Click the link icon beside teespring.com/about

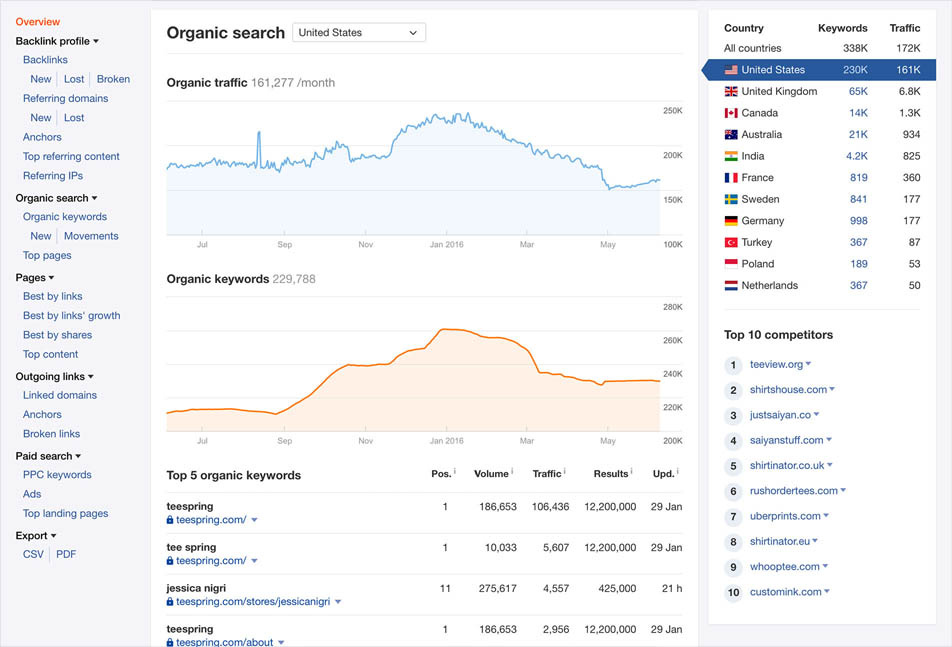[170, 641]
